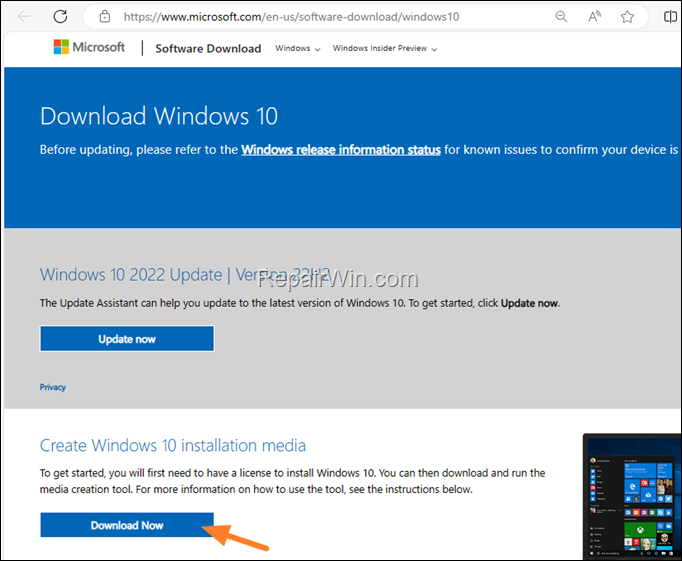
Task: Click the Windows 10 laptop image
Action: (x=632, y=497)
